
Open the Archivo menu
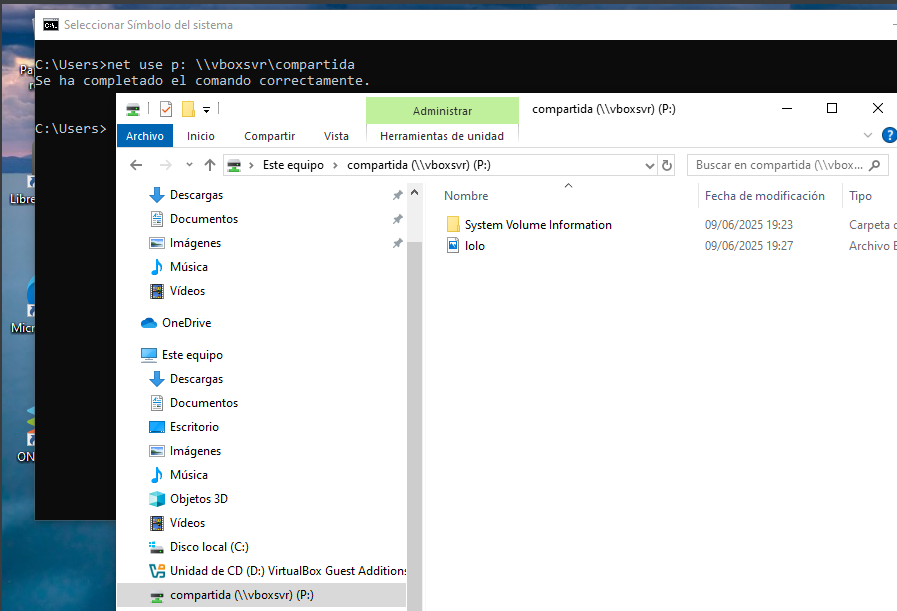coord(145,136)
